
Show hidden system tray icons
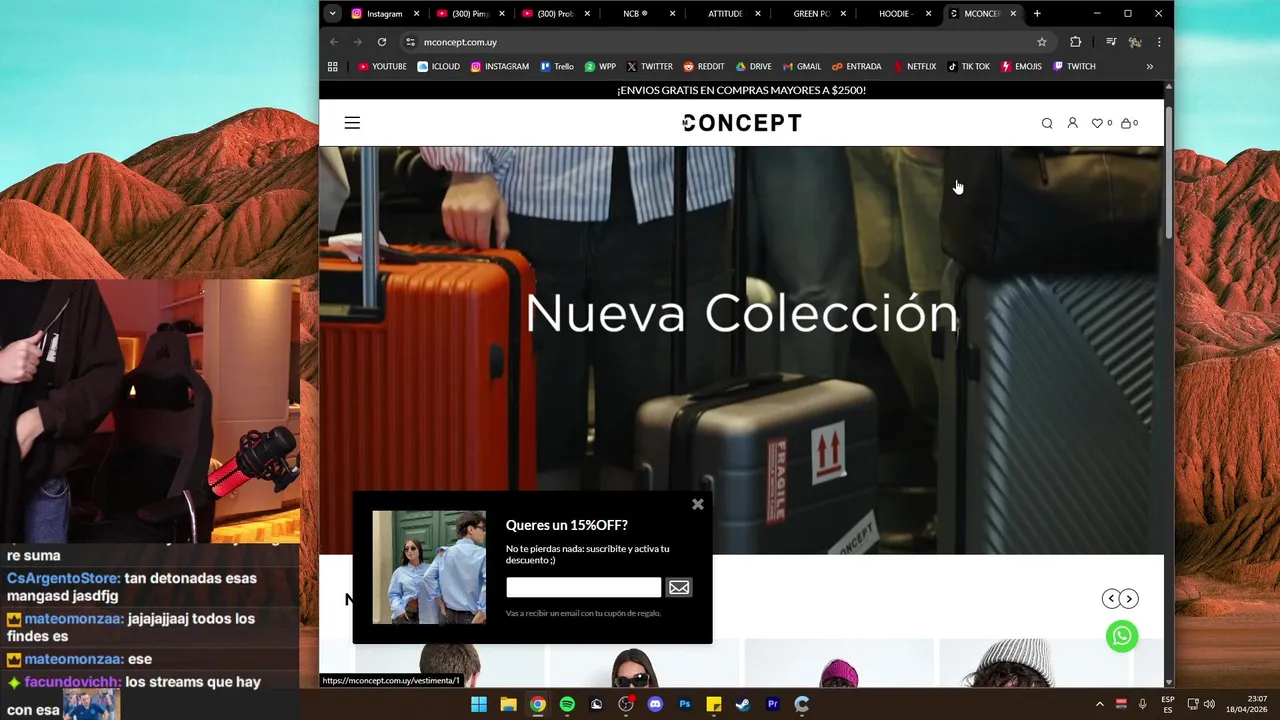(1100, 704)
